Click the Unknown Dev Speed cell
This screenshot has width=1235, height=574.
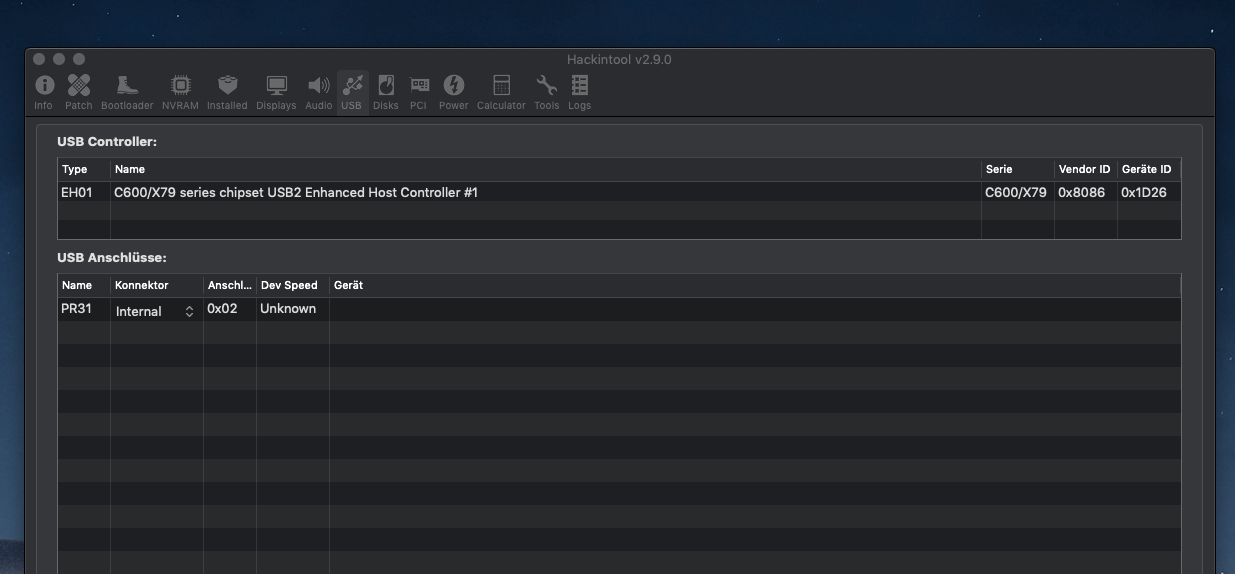[x=288, y=309]
